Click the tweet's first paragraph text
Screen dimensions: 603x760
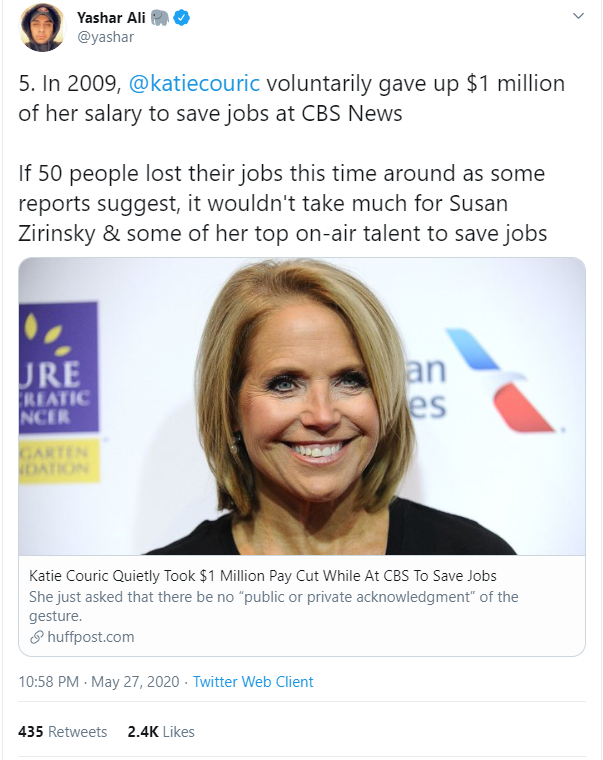(291, 98)
